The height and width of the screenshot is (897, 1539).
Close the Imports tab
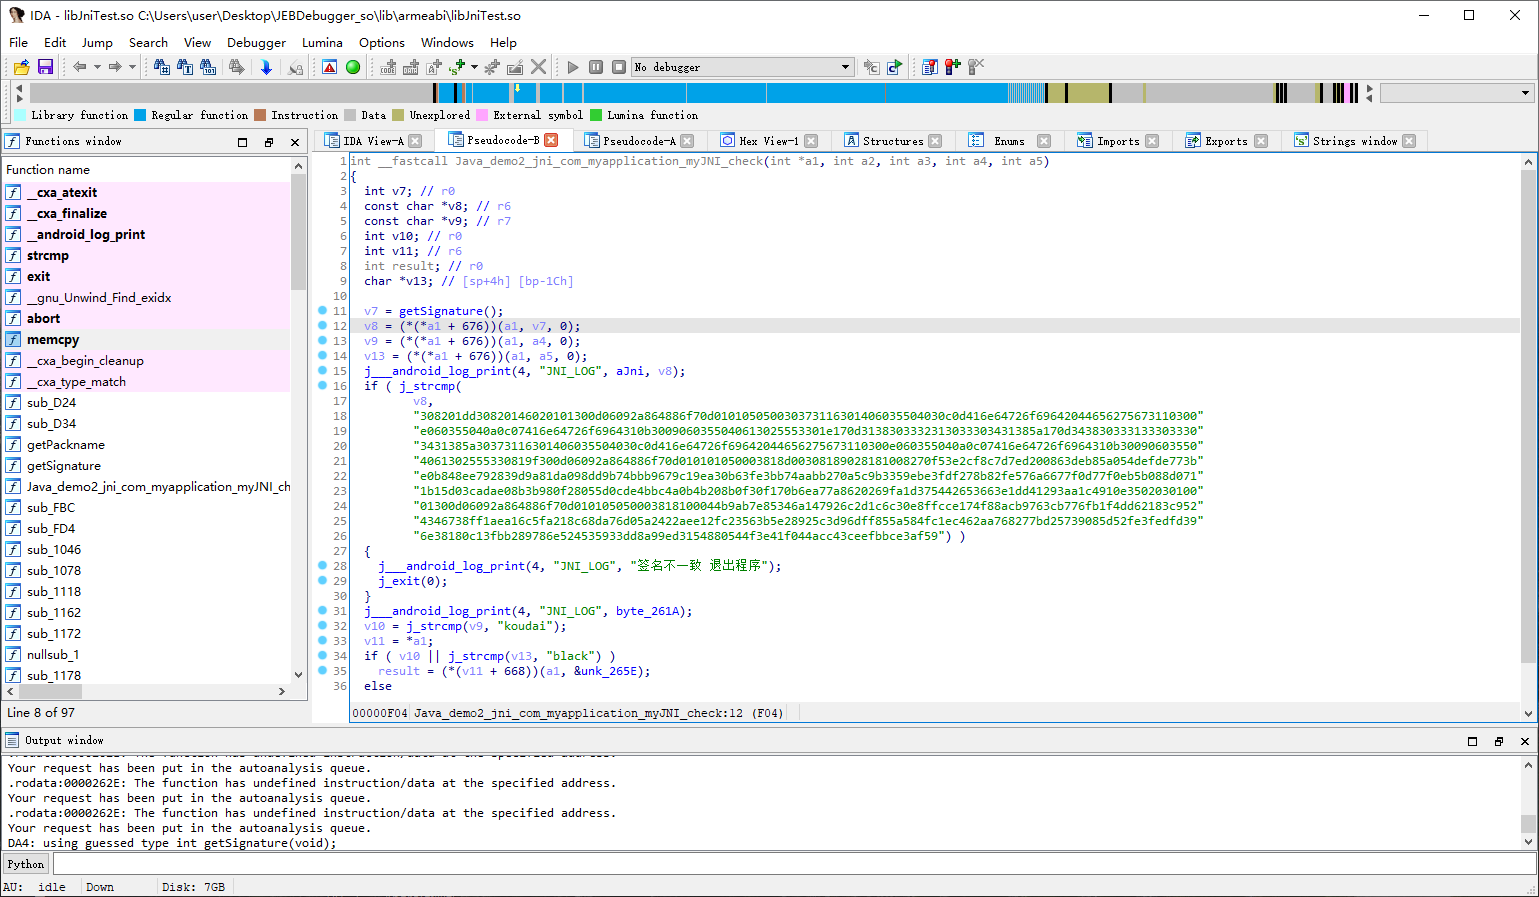pos(1152,141)
